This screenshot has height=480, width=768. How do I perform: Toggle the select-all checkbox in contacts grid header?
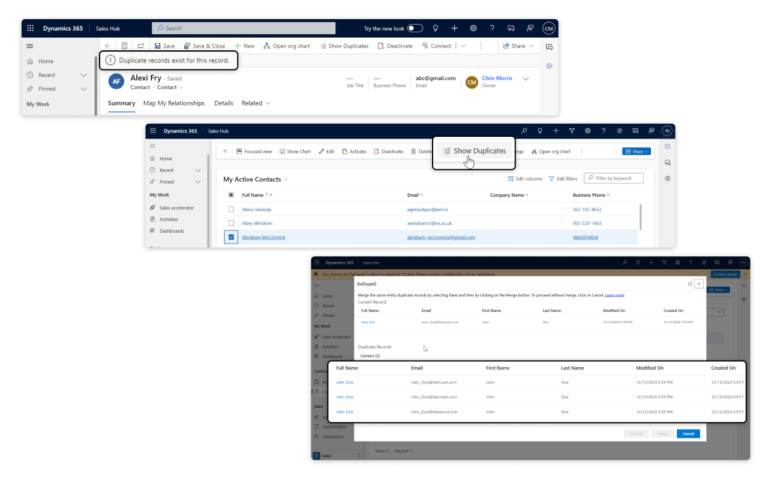(231, 195)
